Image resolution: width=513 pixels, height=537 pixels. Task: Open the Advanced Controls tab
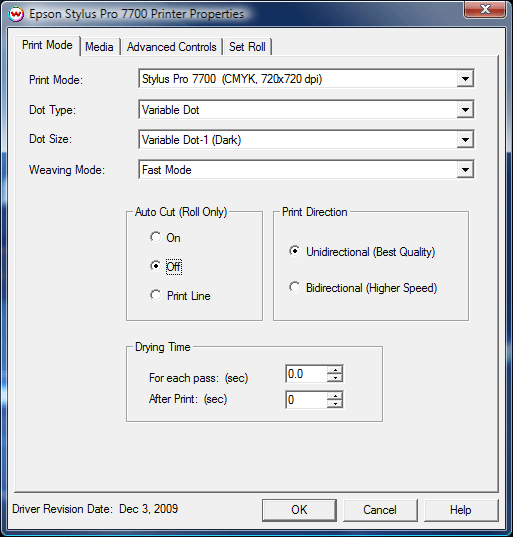(x=172, y=47)
